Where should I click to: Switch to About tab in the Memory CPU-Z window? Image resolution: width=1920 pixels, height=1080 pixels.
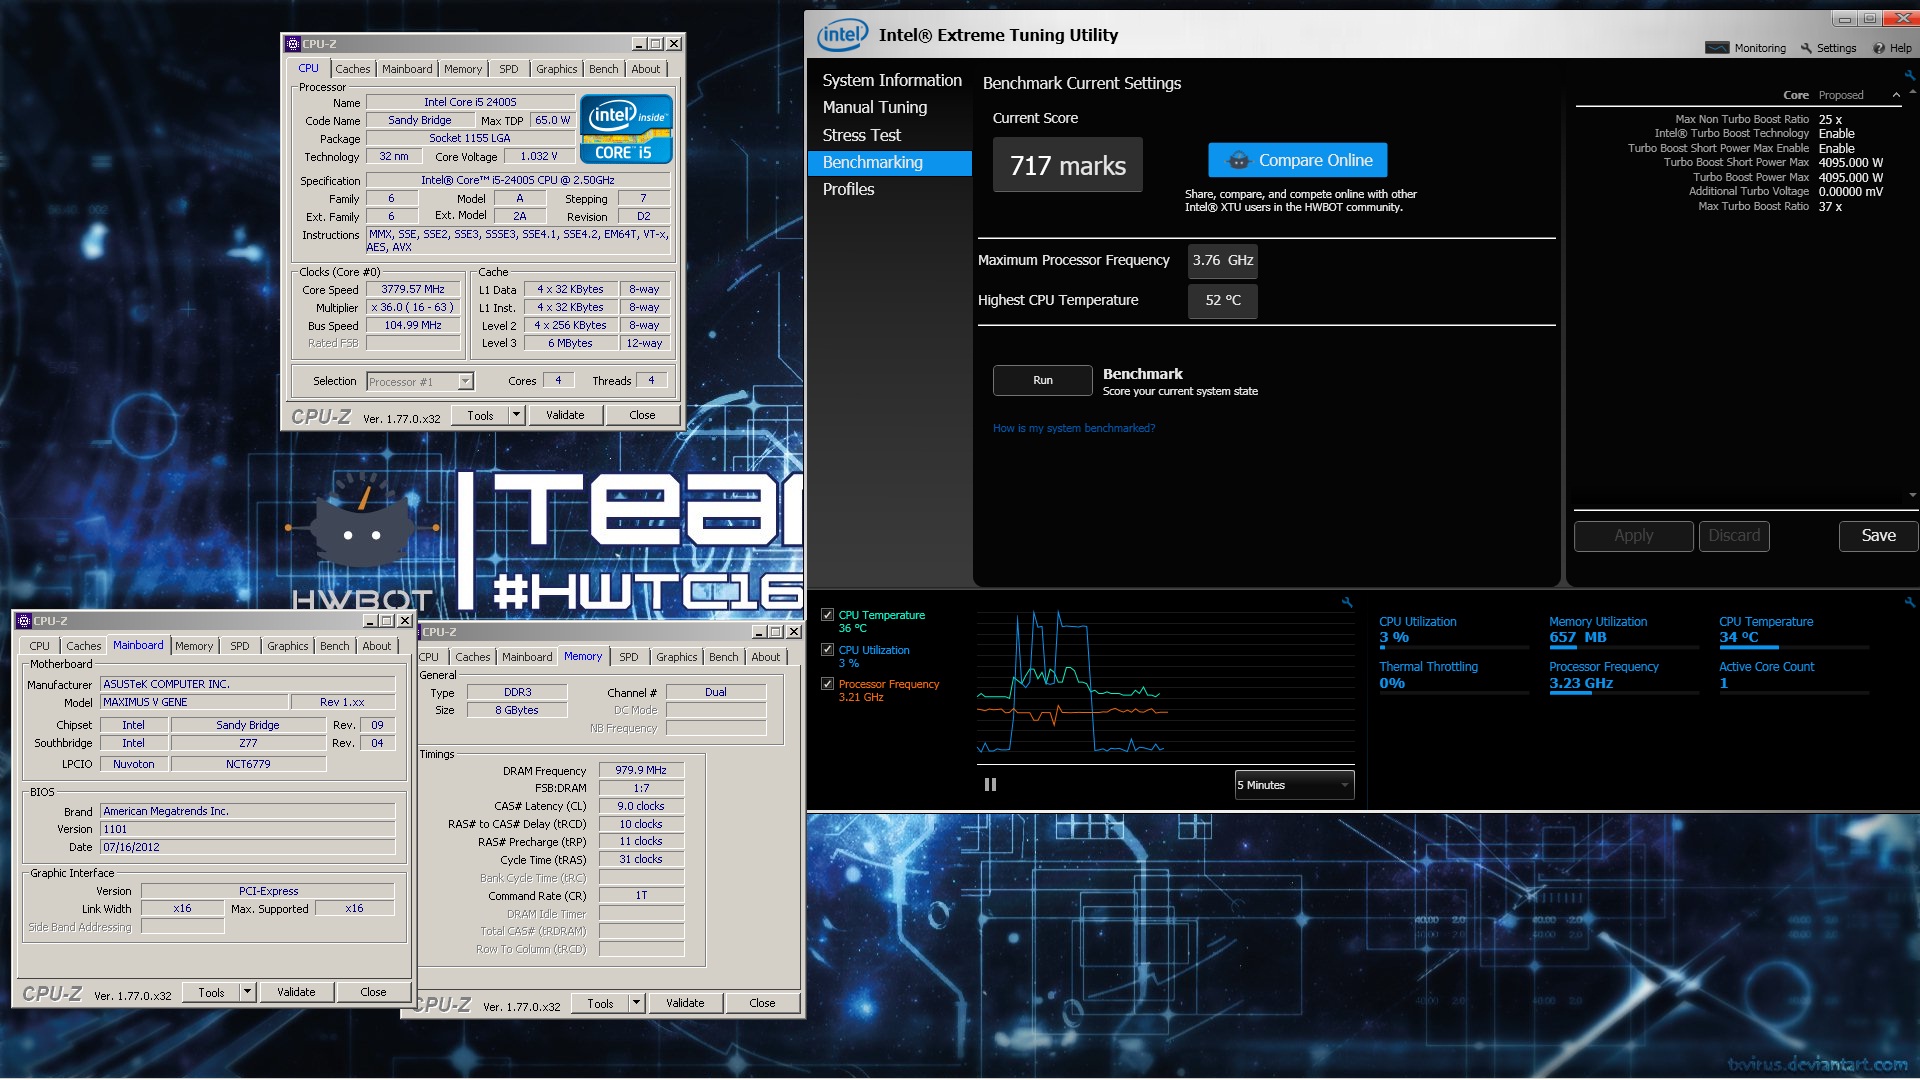coord(766,657)
